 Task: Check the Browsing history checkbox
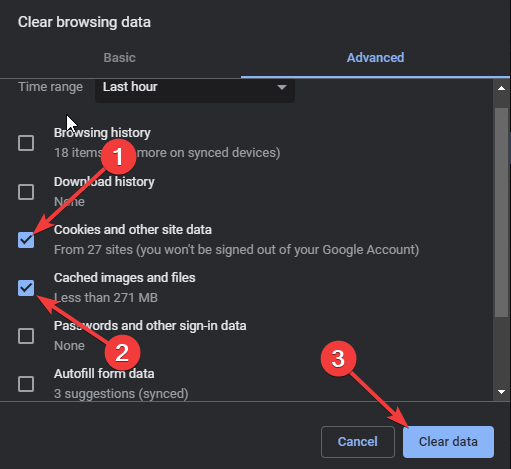pos(26,143)
